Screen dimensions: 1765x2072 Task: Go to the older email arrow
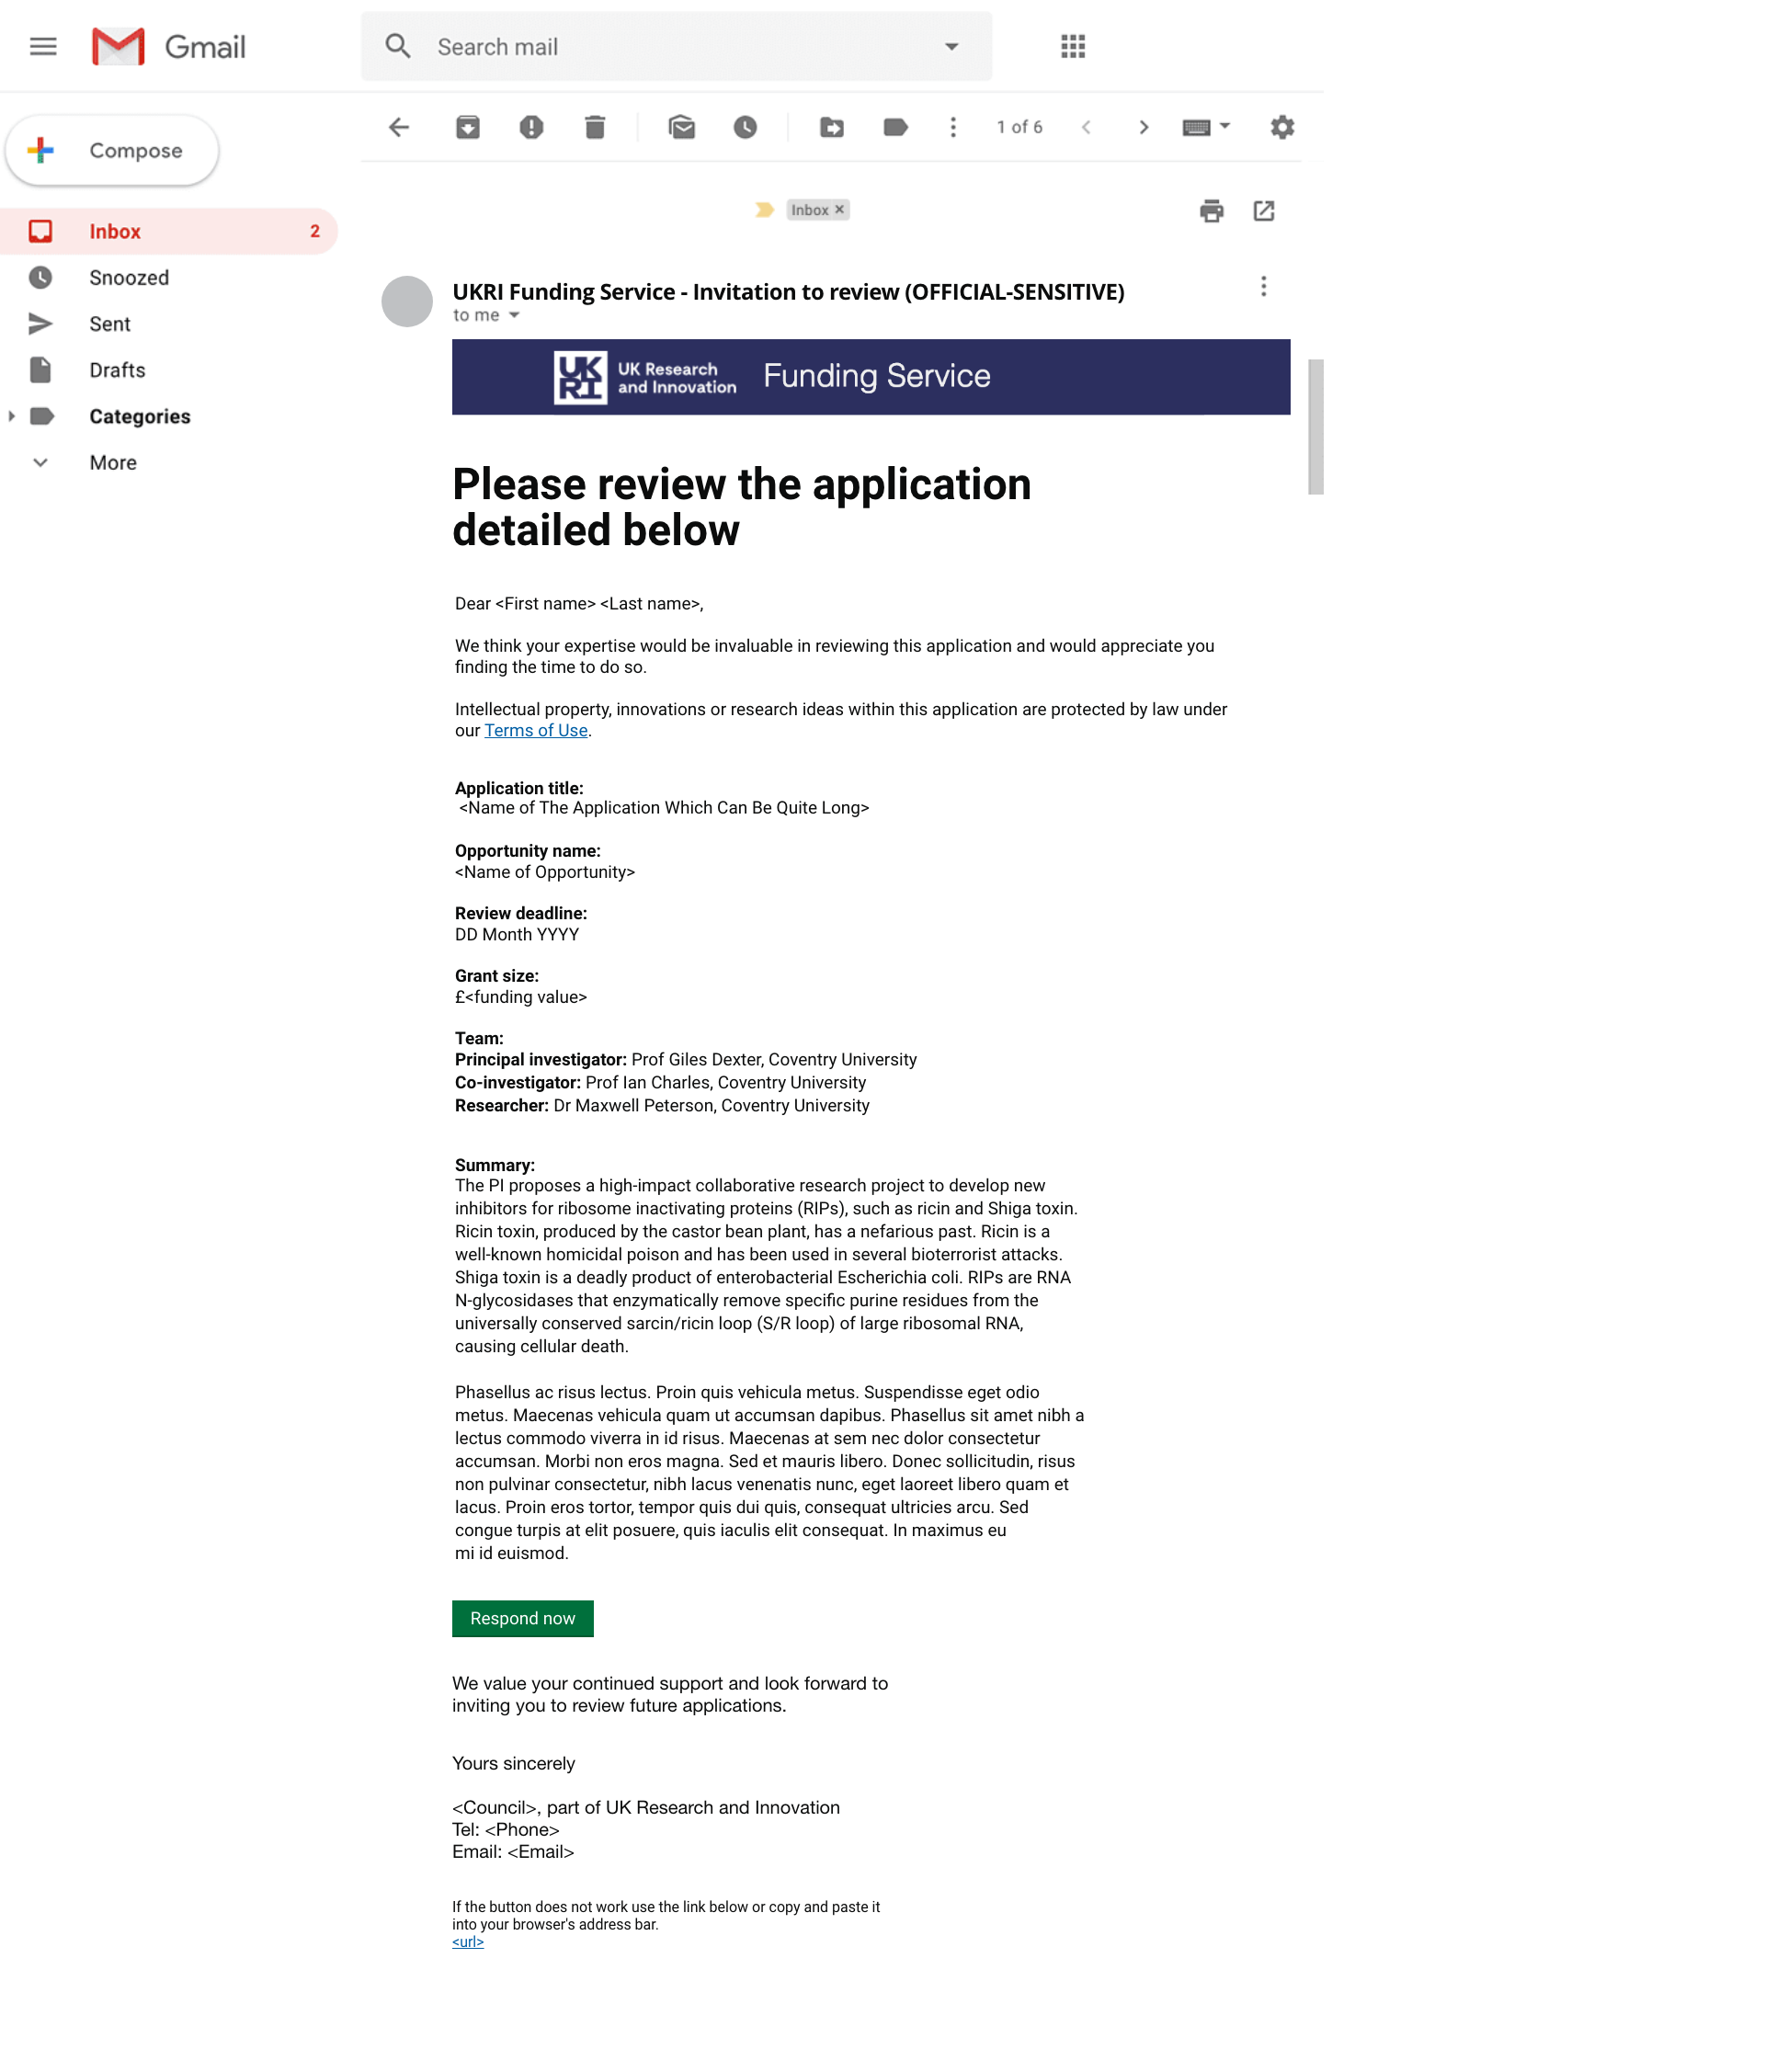coord(1144,127)
